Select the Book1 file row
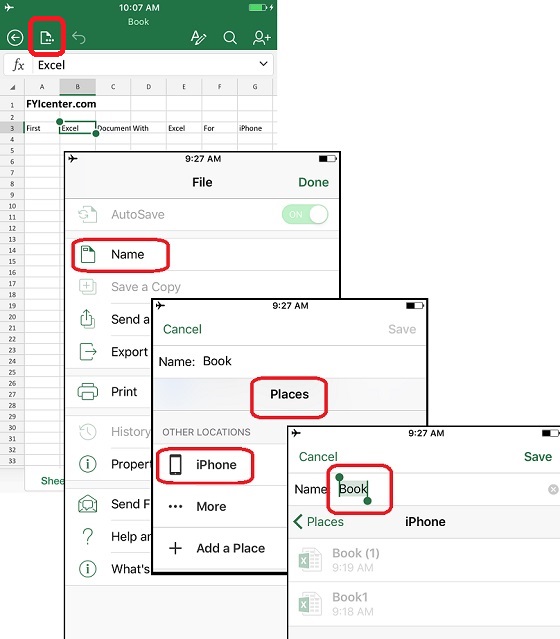The width and height of the screenshot is (560, 639). 424,604
